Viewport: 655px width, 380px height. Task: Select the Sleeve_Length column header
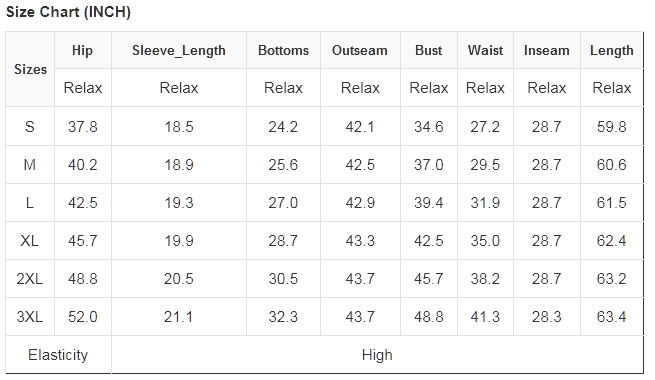[179, 50]
